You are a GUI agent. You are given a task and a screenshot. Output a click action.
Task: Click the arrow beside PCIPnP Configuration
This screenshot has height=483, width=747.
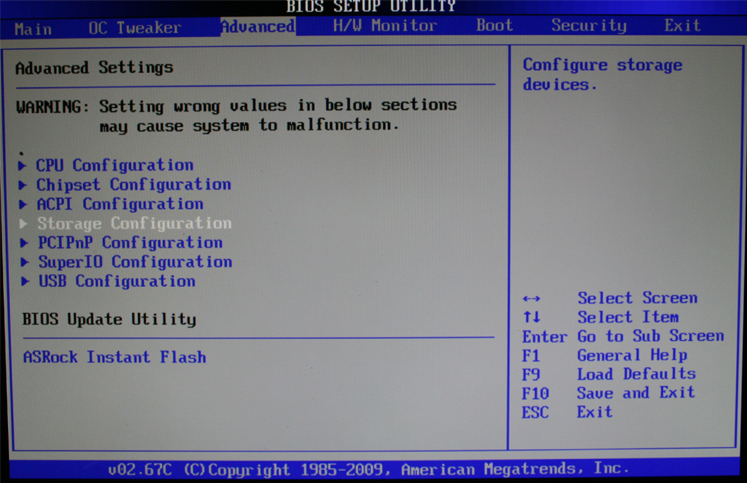pyautogui.click(x=24, y=243)
